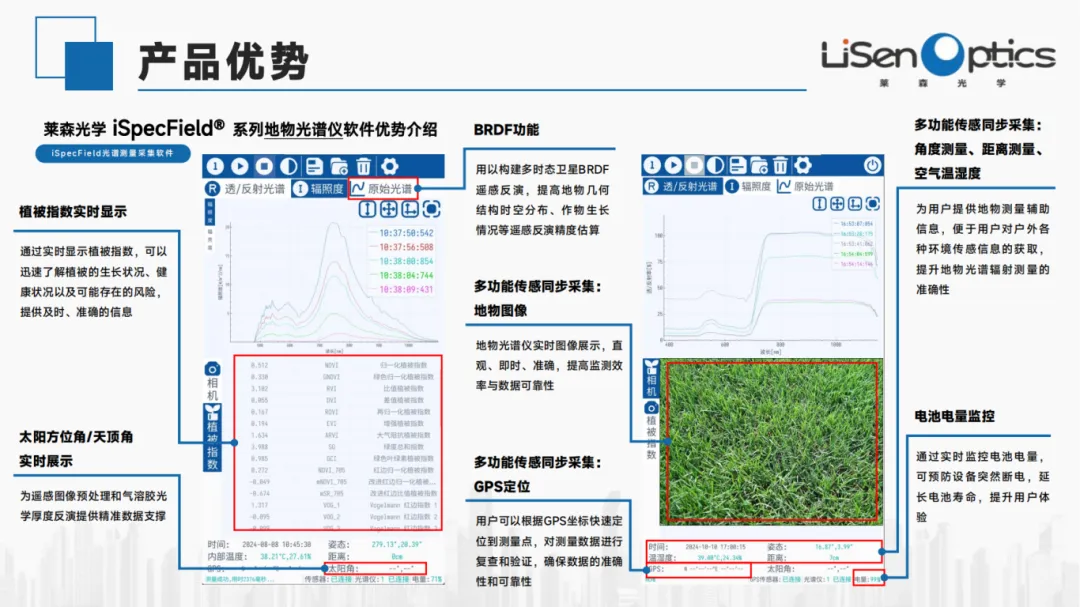Stop acquisition square icon in right window

pos(694,165)
